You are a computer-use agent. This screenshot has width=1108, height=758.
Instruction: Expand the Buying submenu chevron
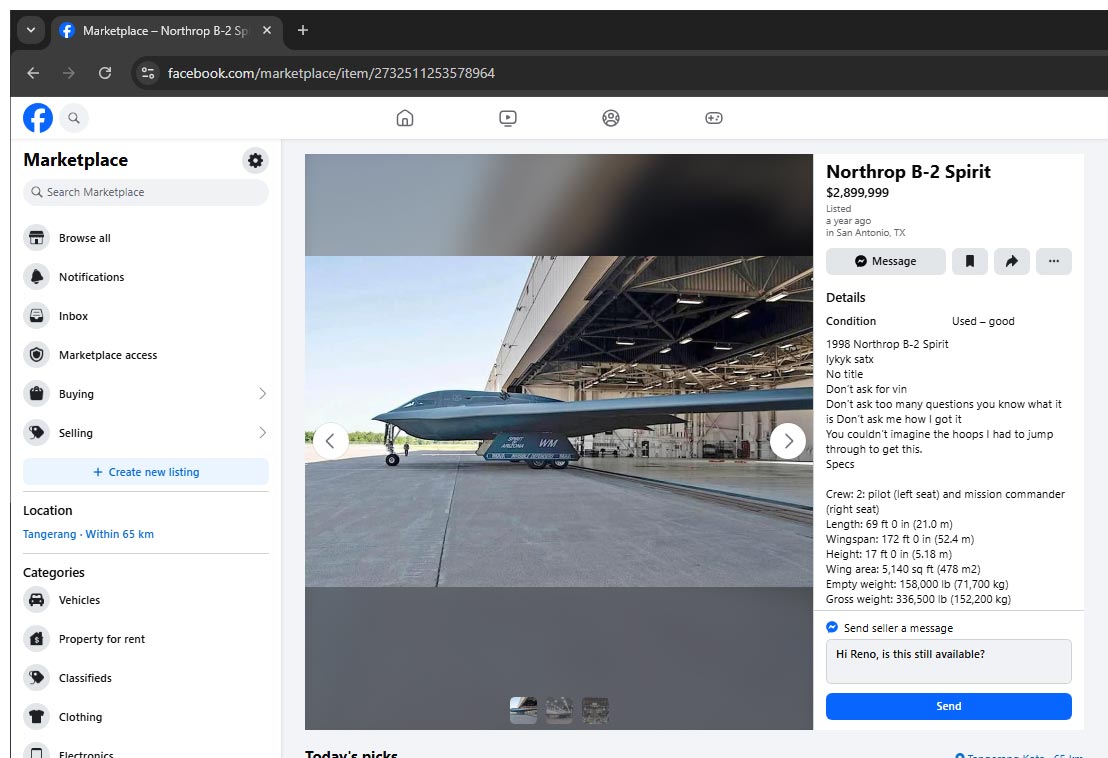point(262,393)
